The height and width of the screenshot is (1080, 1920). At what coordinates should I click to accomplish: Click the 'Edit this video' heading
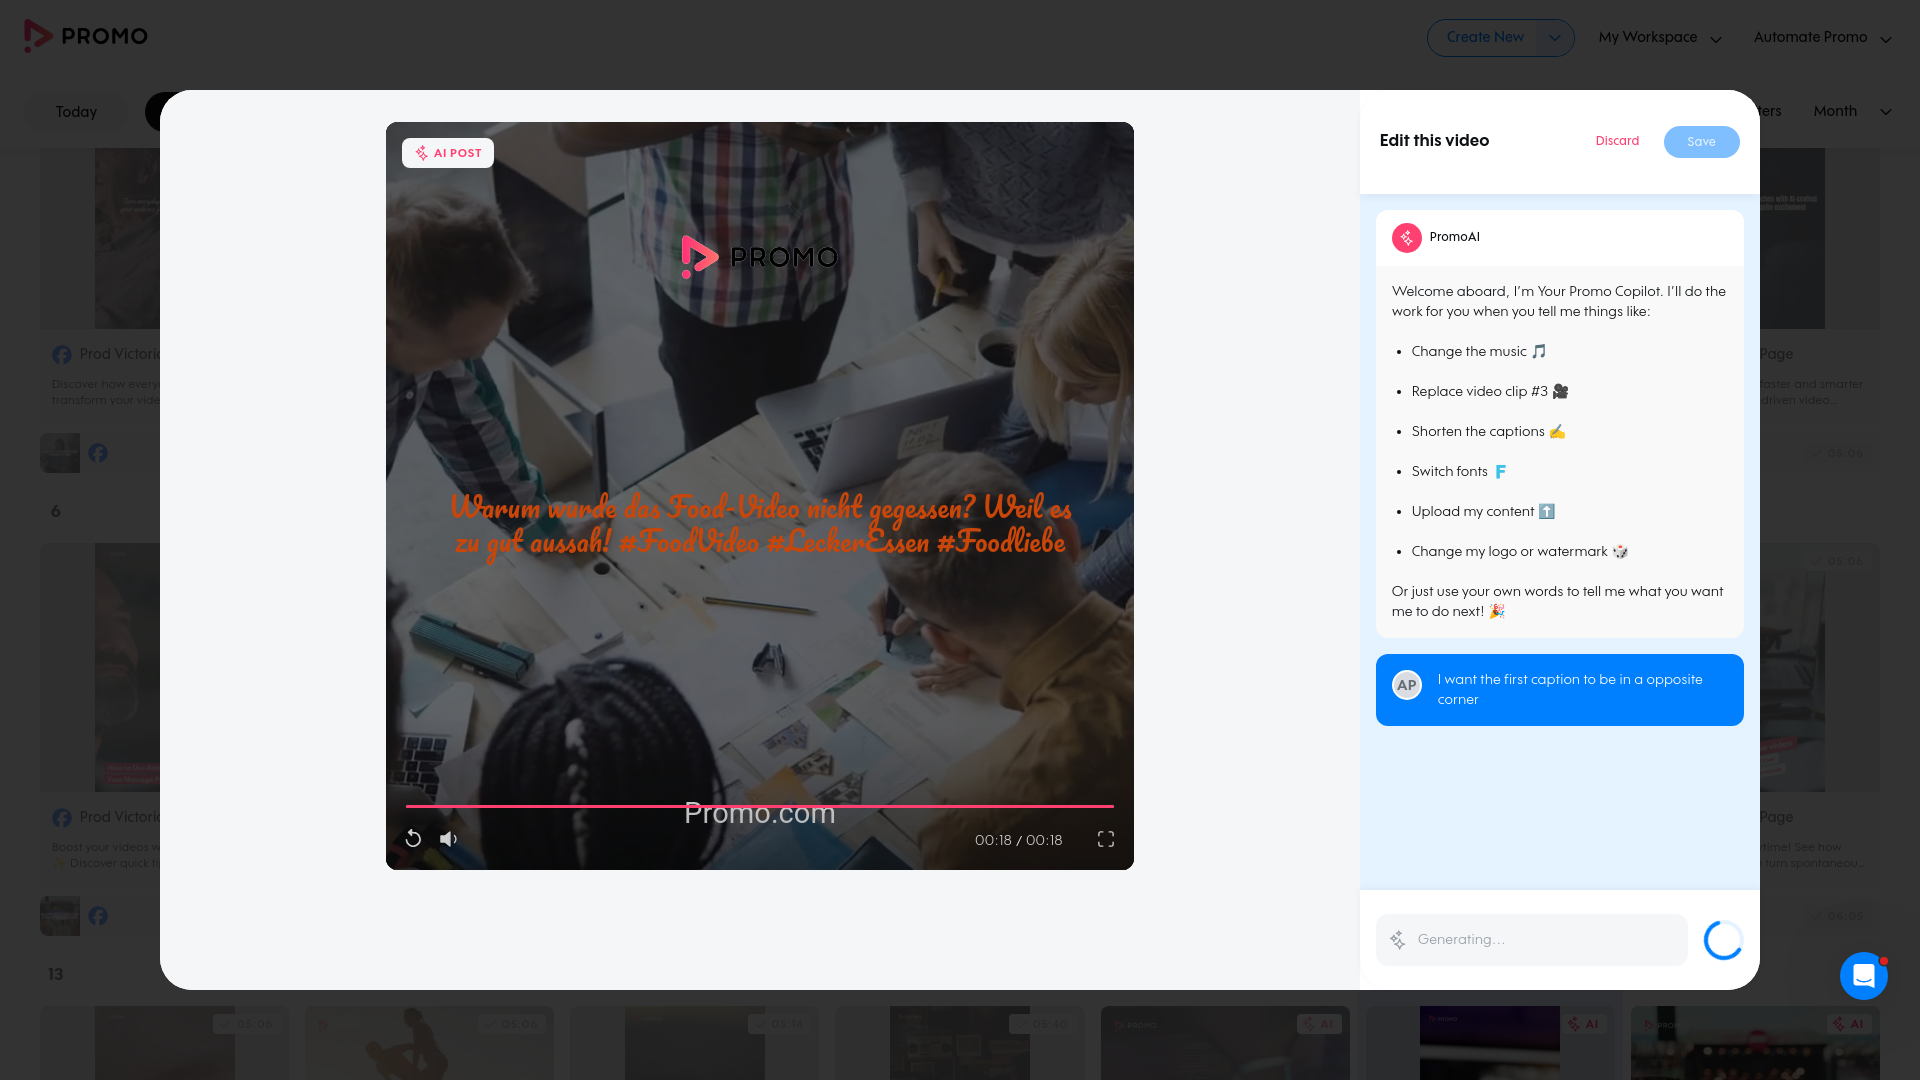[1434, 141]
